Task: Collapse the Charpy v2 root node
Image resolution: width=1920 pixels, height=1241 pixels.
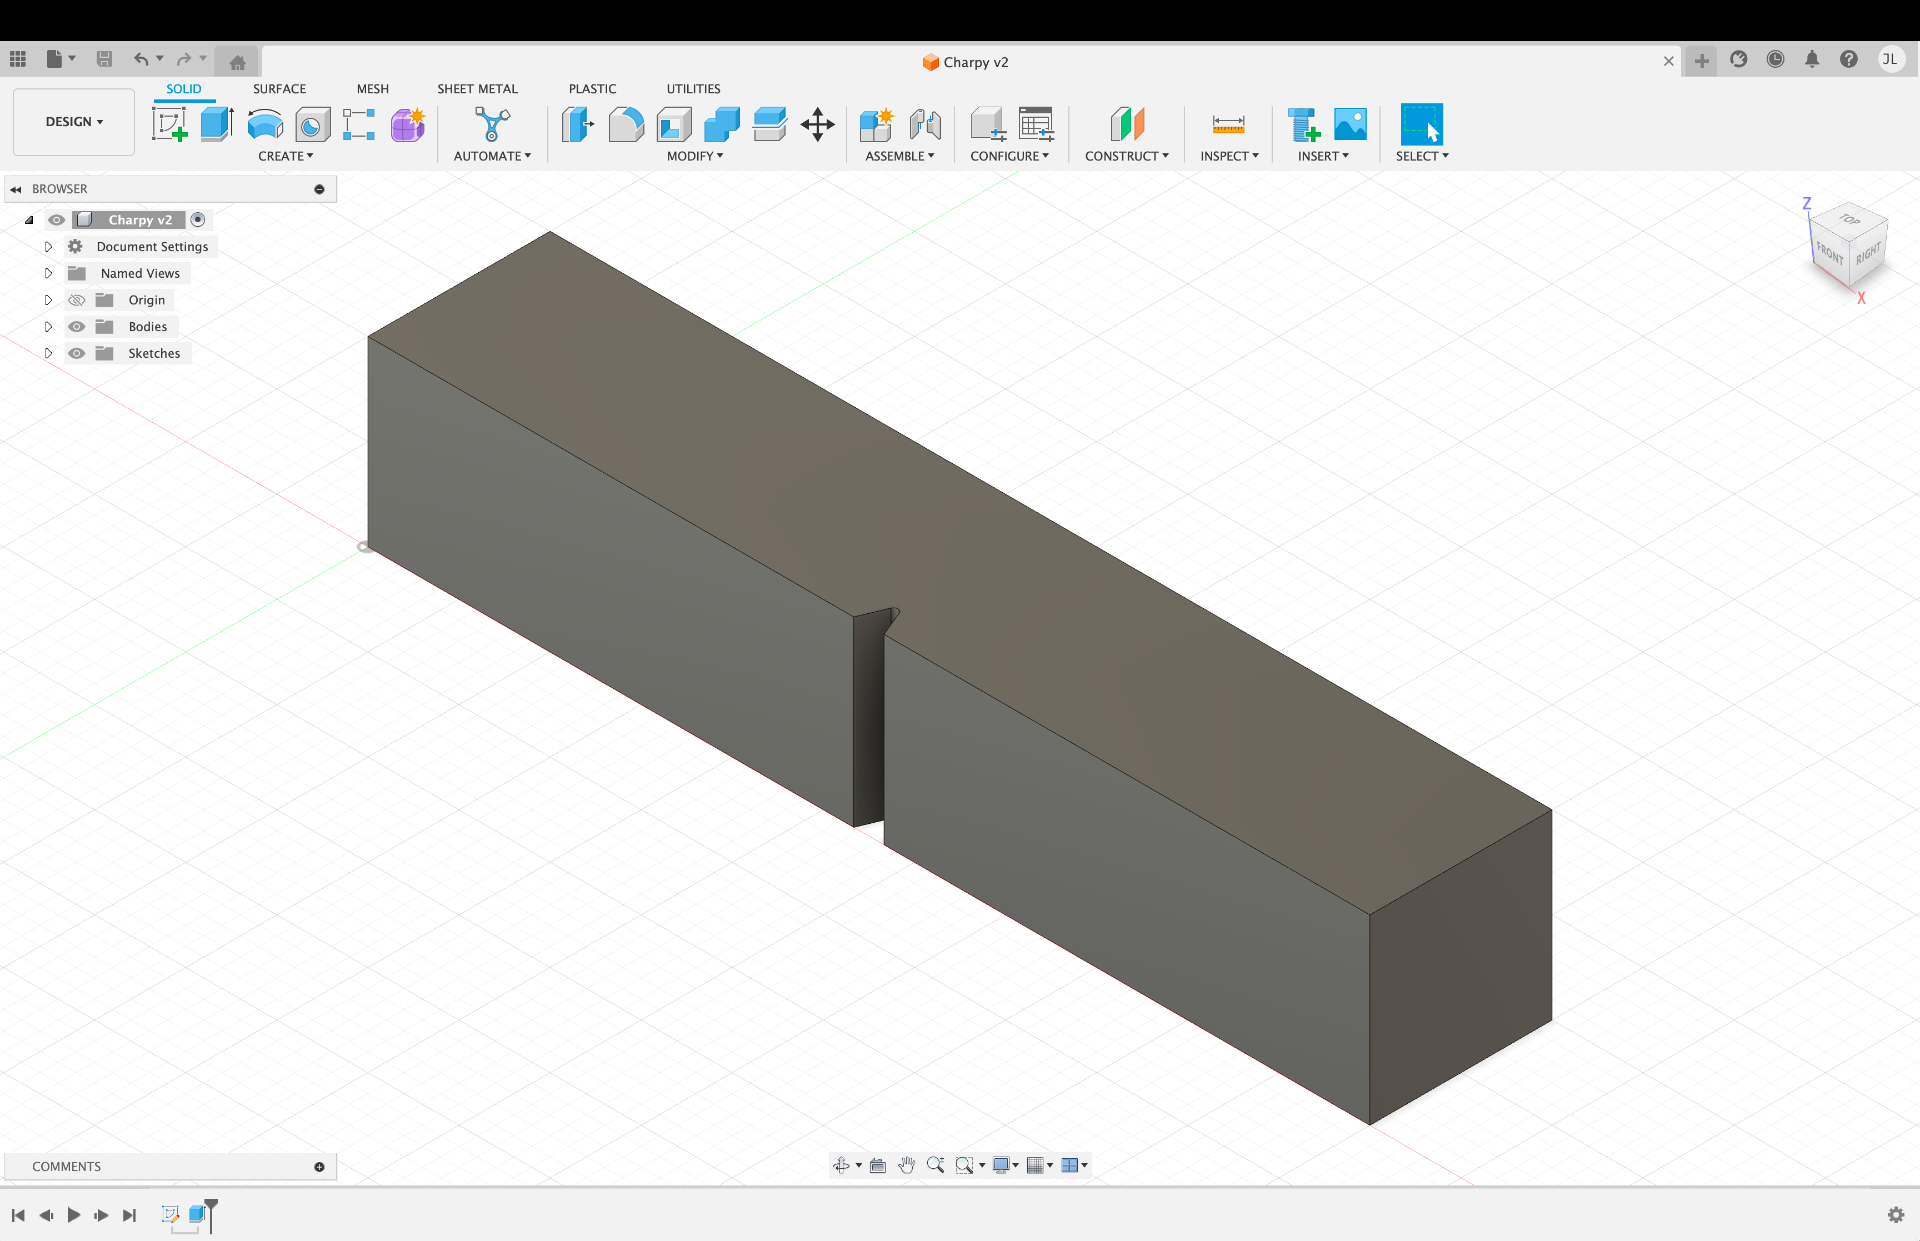Action: click(29, 220)
